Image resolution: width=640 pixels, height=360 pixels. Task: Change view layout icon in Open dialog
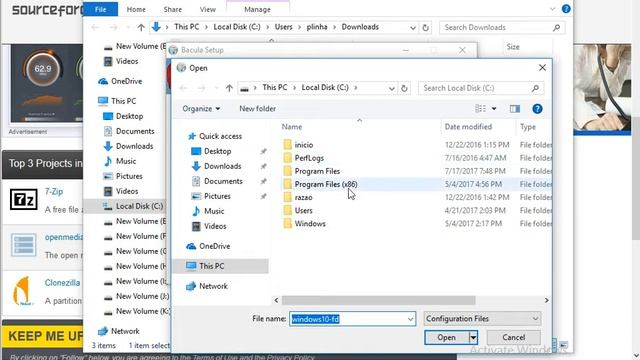480,109
